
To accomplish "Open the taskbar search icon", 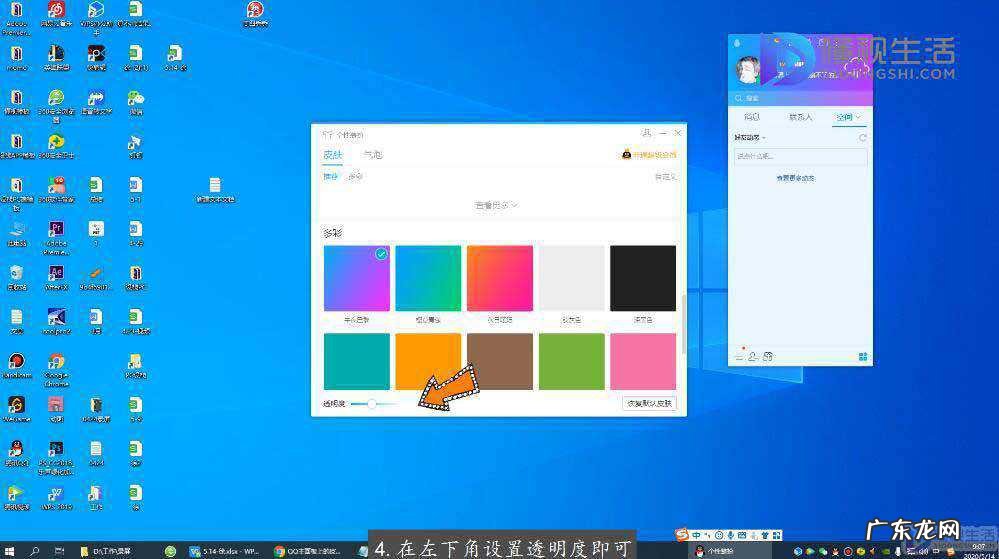I will coord(34,551).
